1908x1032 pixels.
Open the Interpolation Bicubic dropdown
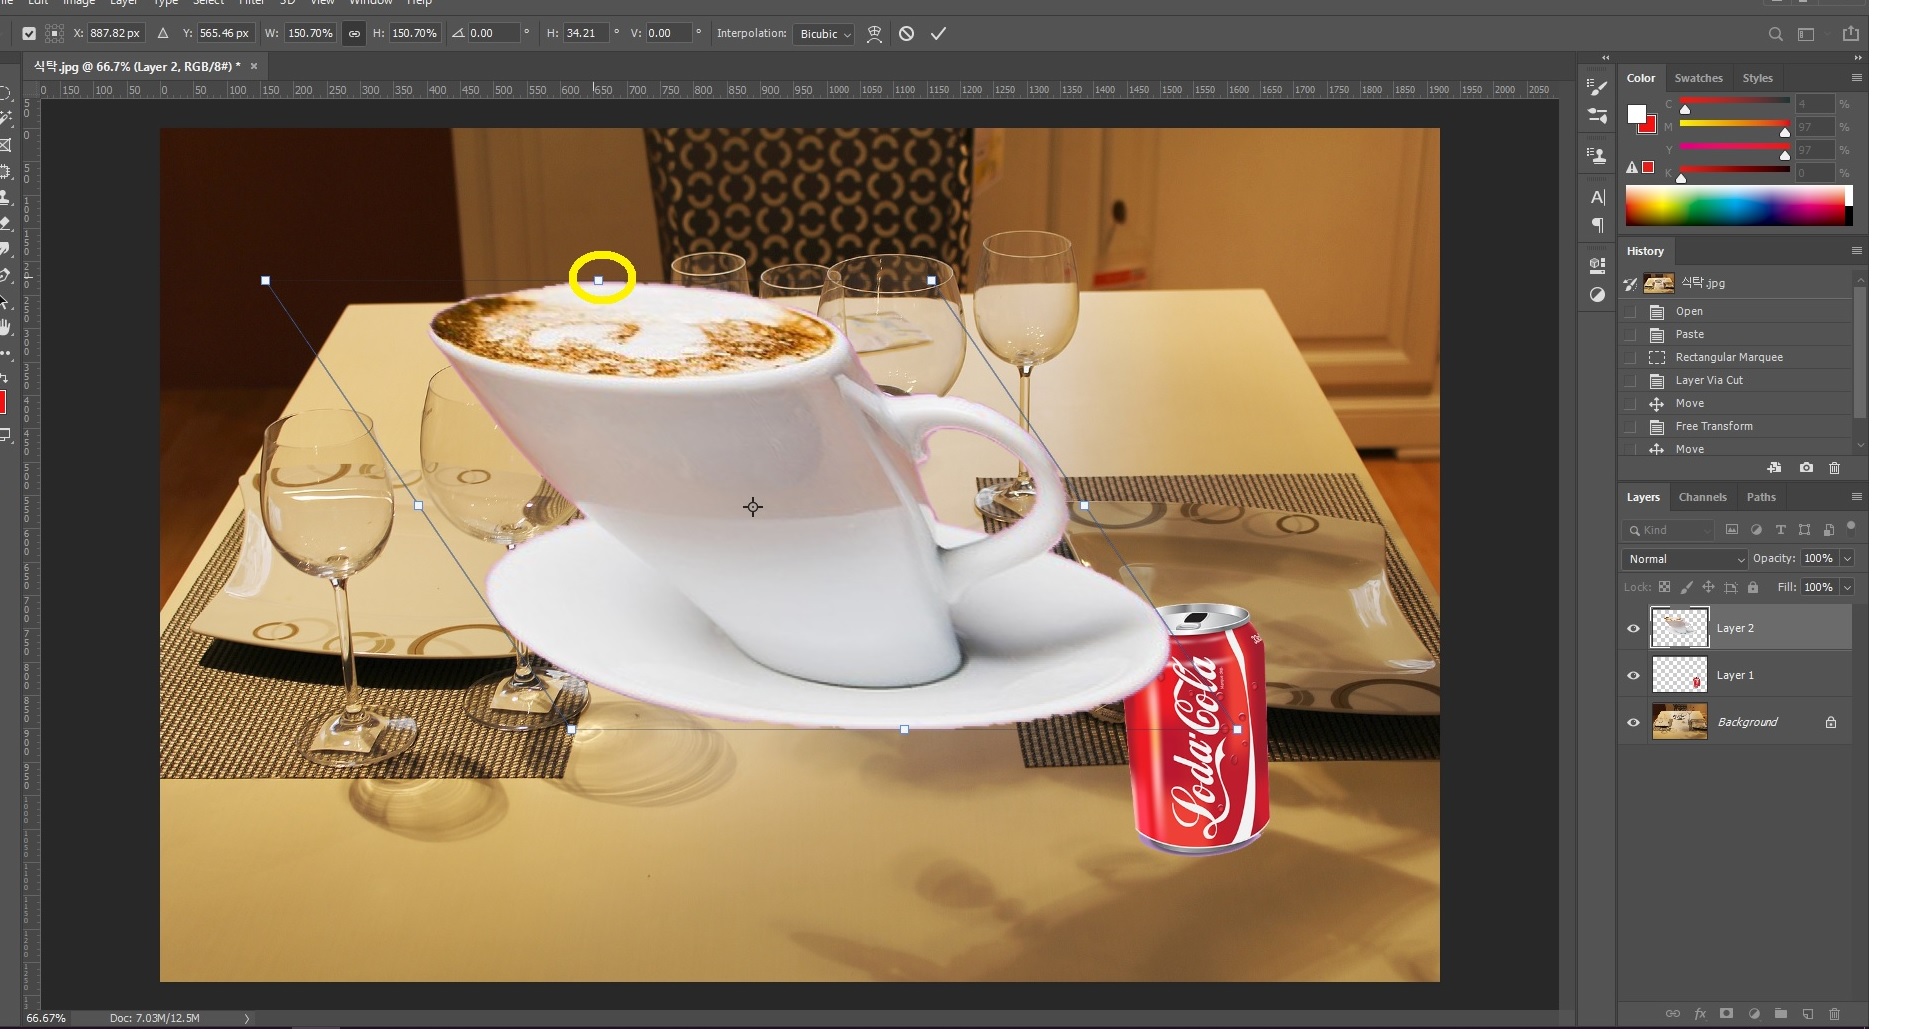tap(824, 33)
